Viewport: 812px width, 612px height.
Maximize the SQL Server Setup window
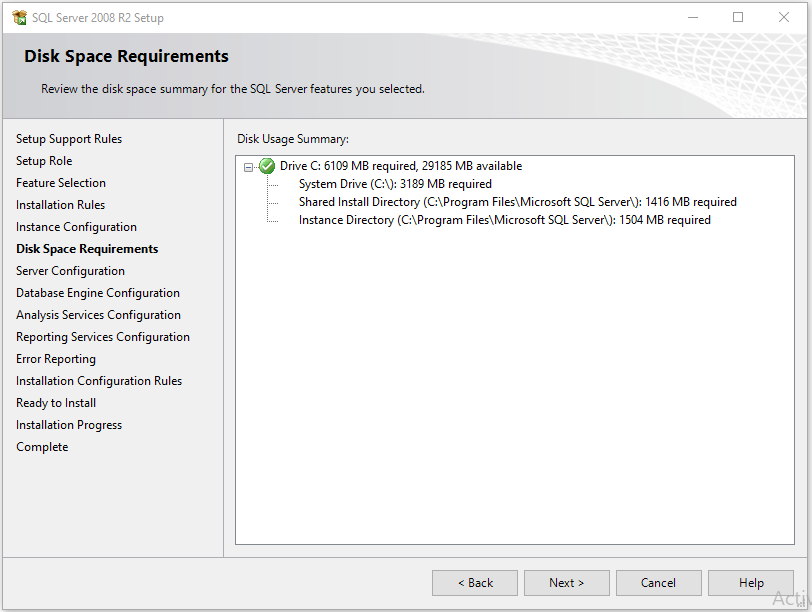coord(738,18)
